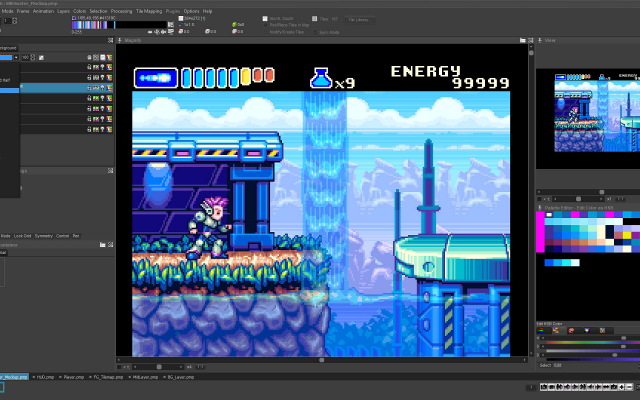
Task: Click Select below the HSB color sliders
Action: tap(545, 365)
